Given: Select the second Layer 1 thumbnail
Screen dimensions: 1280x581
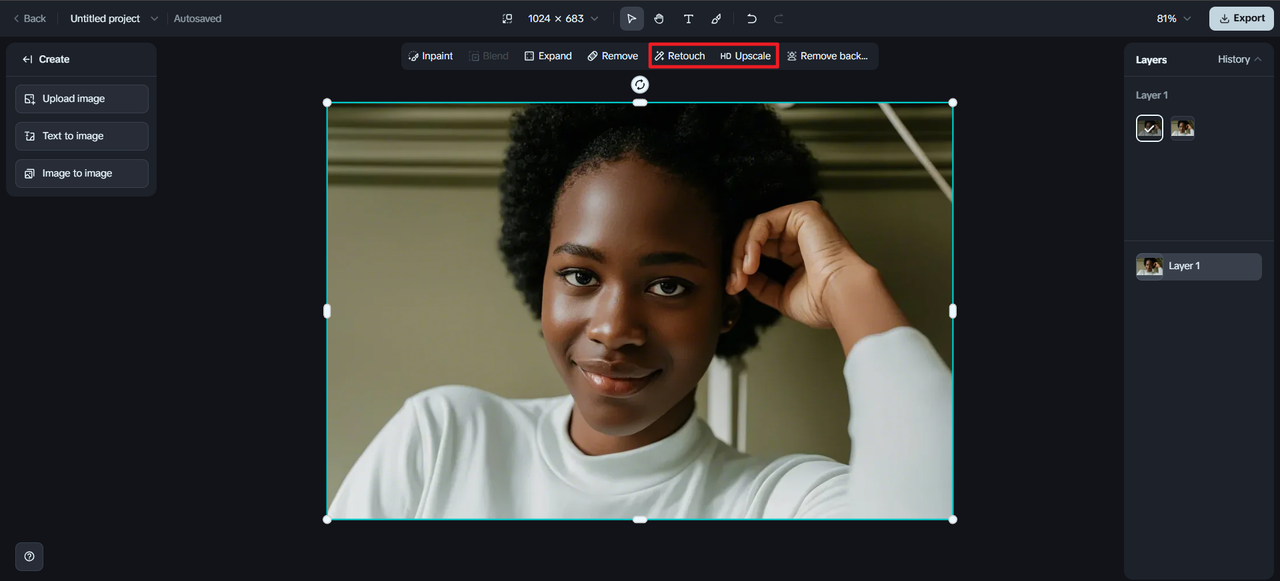Looking at the screenshot, I should click(1183, 128).
